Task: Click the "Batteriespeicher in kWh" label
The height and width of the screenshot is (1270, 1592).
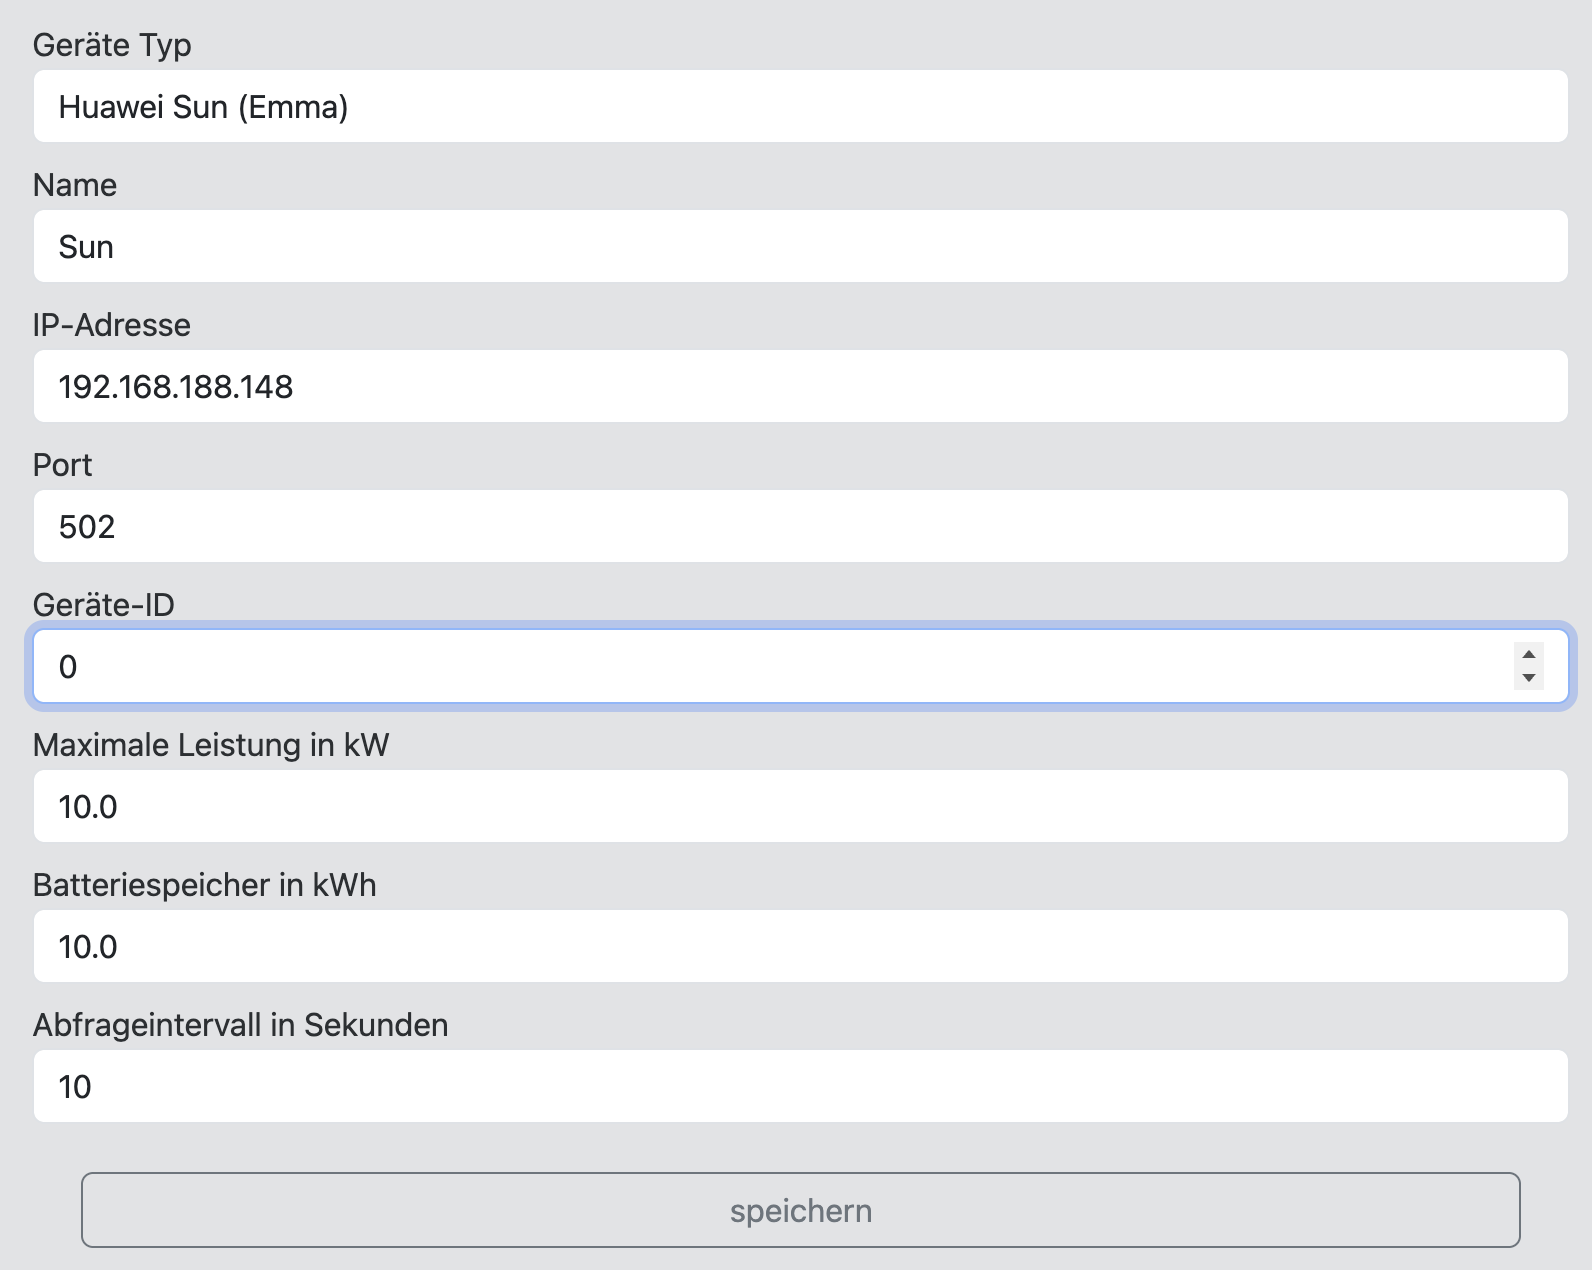Action: tap(205, 885)
